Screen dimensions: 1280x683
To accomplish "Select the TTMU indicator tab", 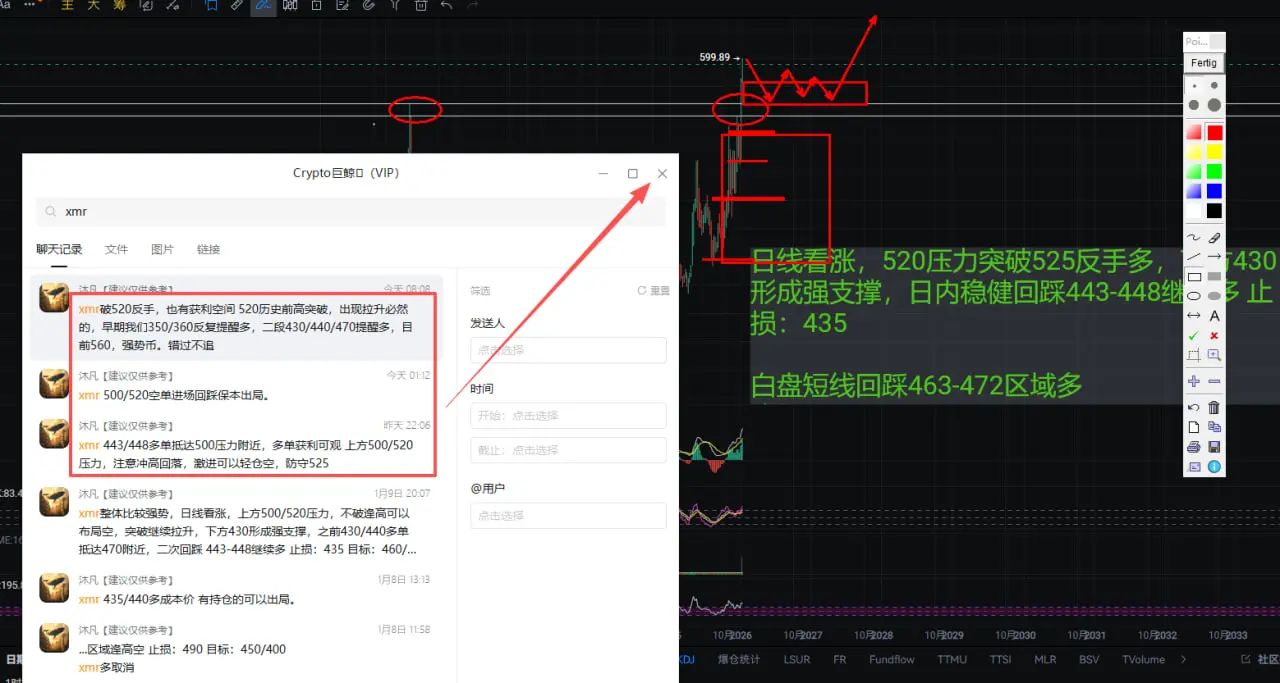I will click(x=952, y=660).
